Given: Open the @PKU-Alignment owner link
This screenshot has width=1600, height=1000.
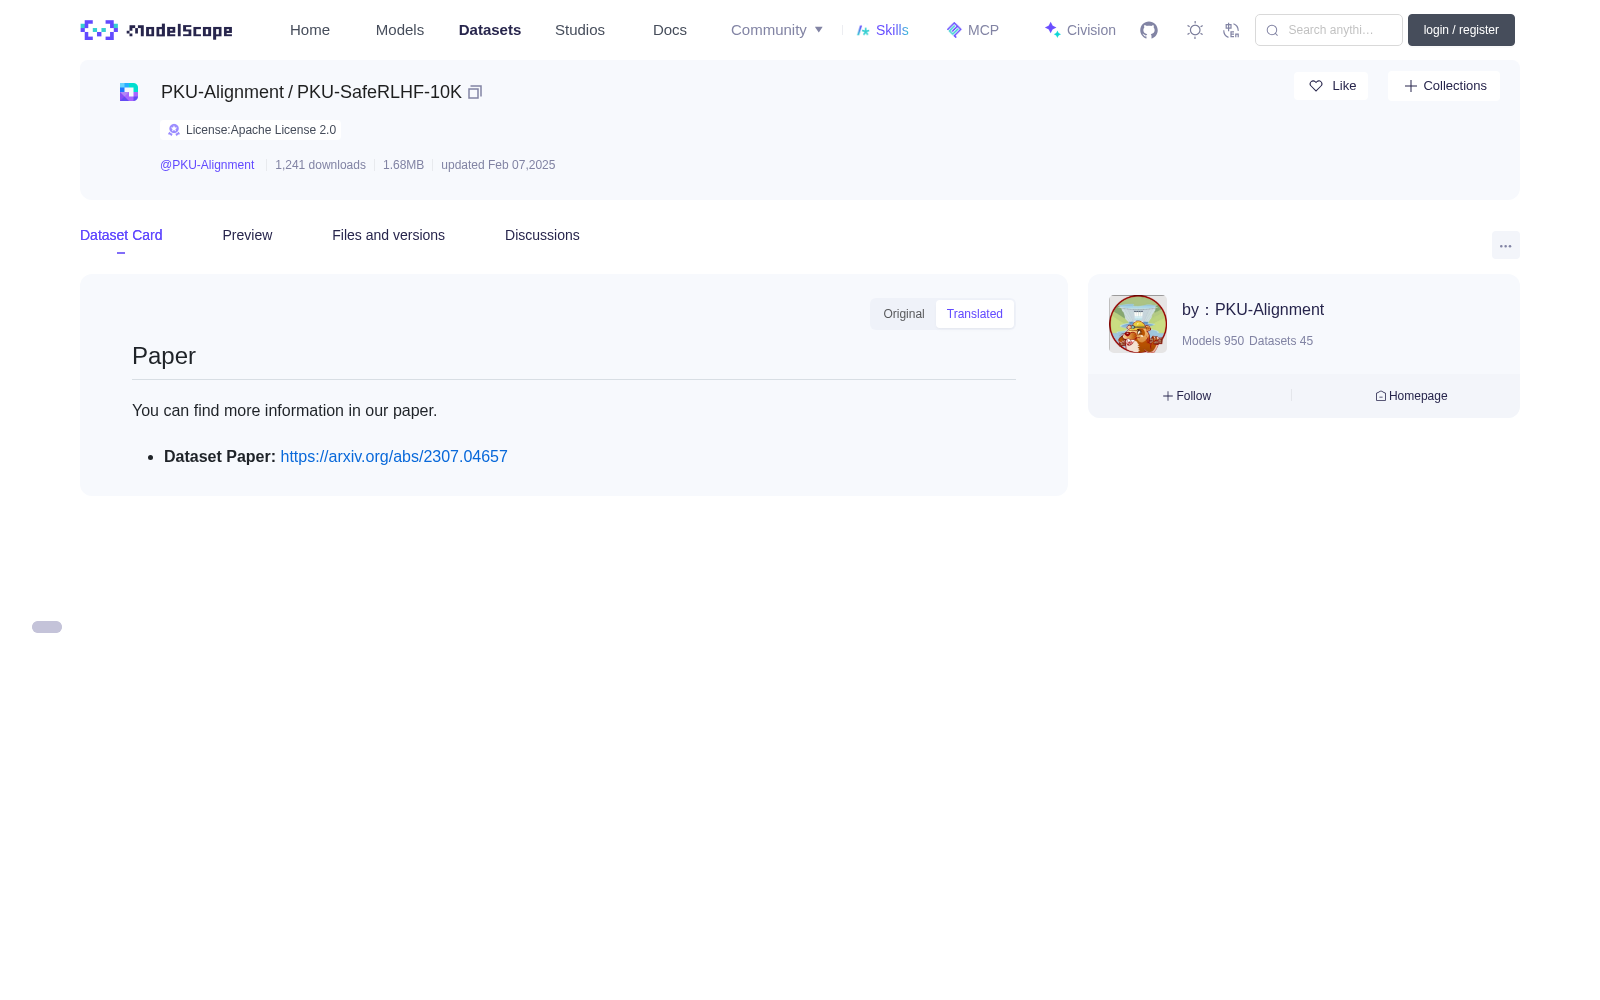Looking at the screenshot, I should (x=207, y=165).
